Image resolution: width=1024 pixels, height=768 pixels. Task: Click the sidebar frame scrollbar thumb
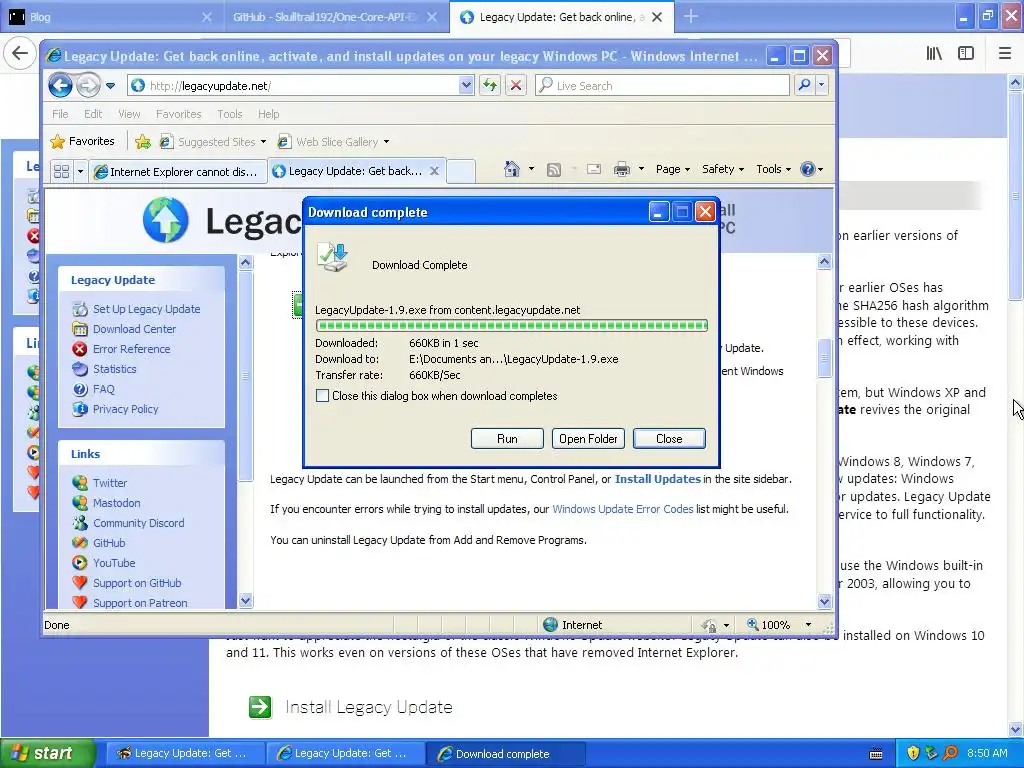pos(246,376)
